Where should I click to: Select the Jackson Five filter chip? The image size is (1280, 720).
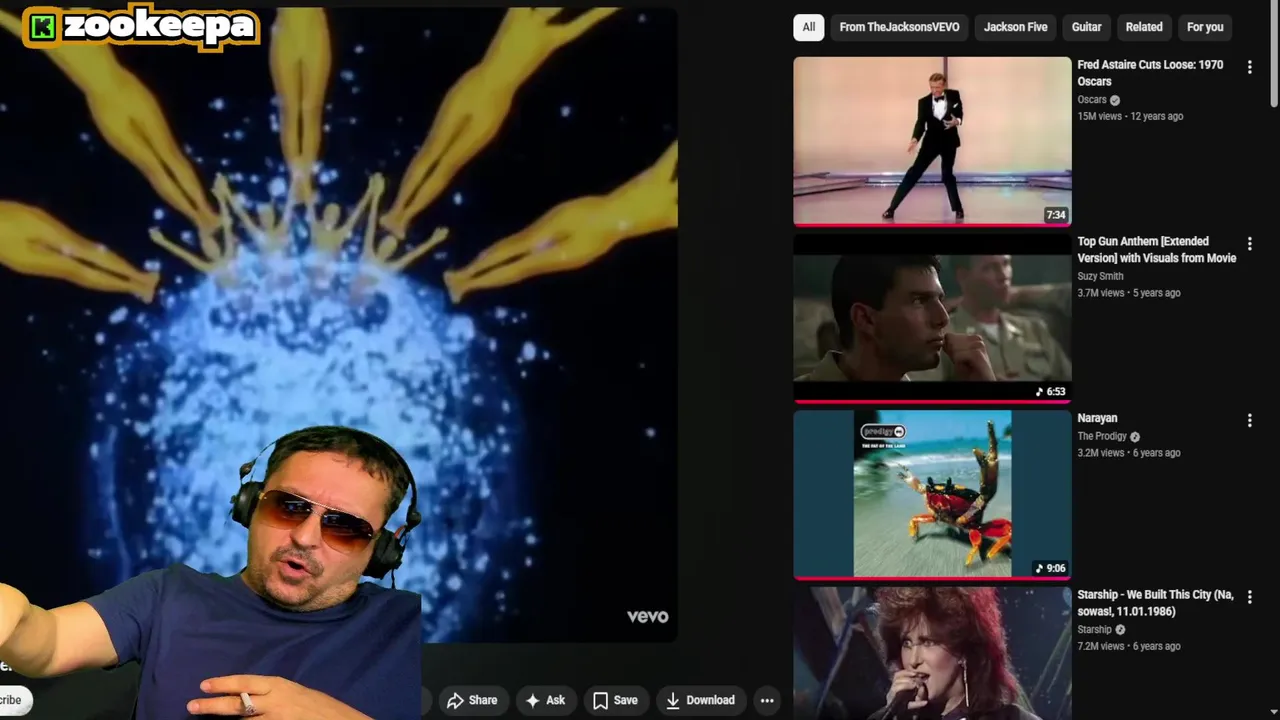1015,27
